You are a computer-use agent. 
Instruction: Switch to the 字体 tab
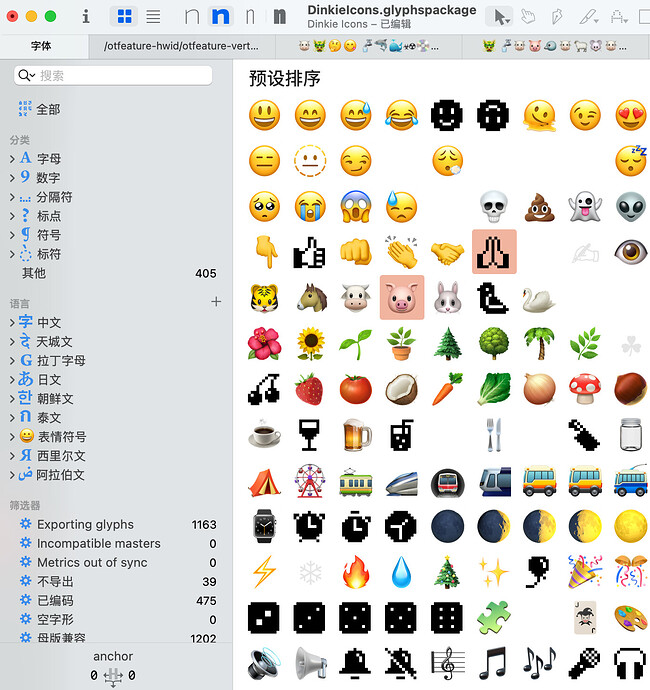(x=41, y=46)
